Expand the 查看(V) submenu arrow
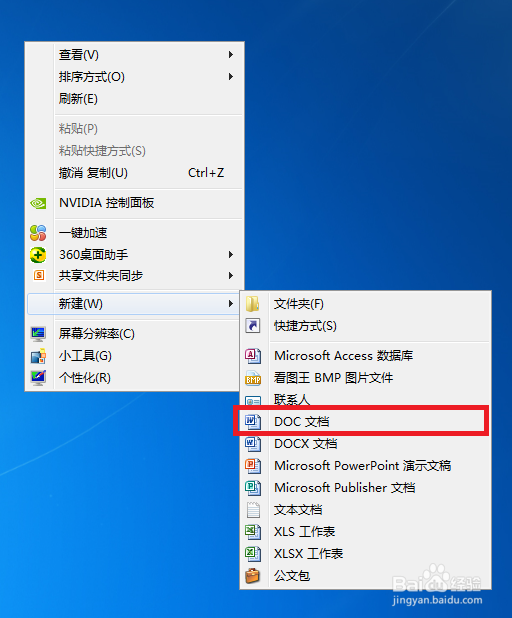This screenshot has width=512, height=618. (231, 54)
